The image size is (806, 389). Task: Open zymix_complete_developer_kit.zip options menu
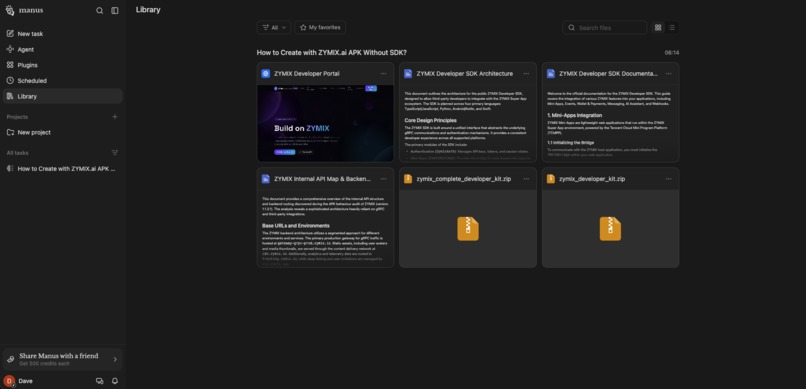[x=526, y=179]
